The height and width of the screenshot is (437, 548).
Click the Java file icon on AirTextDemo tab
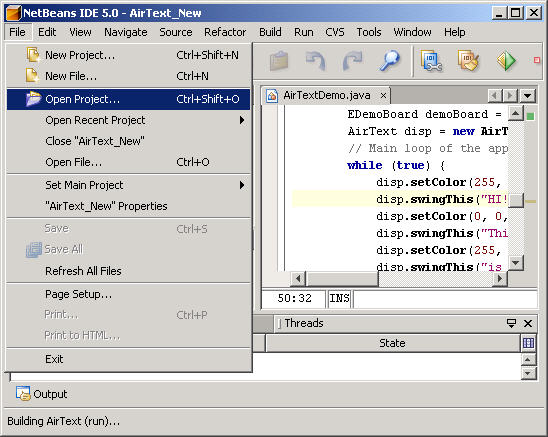click(x=272, y=95)
